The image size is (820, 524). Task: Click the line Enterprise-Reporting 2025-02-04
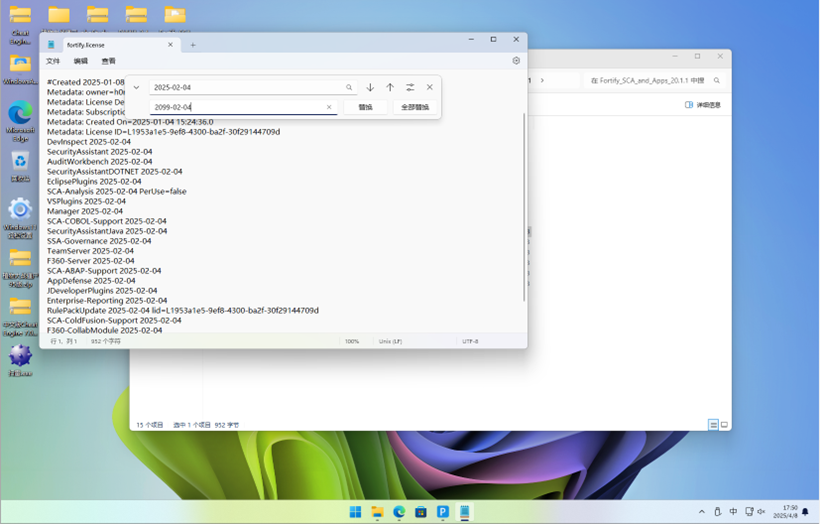[107, 301]
